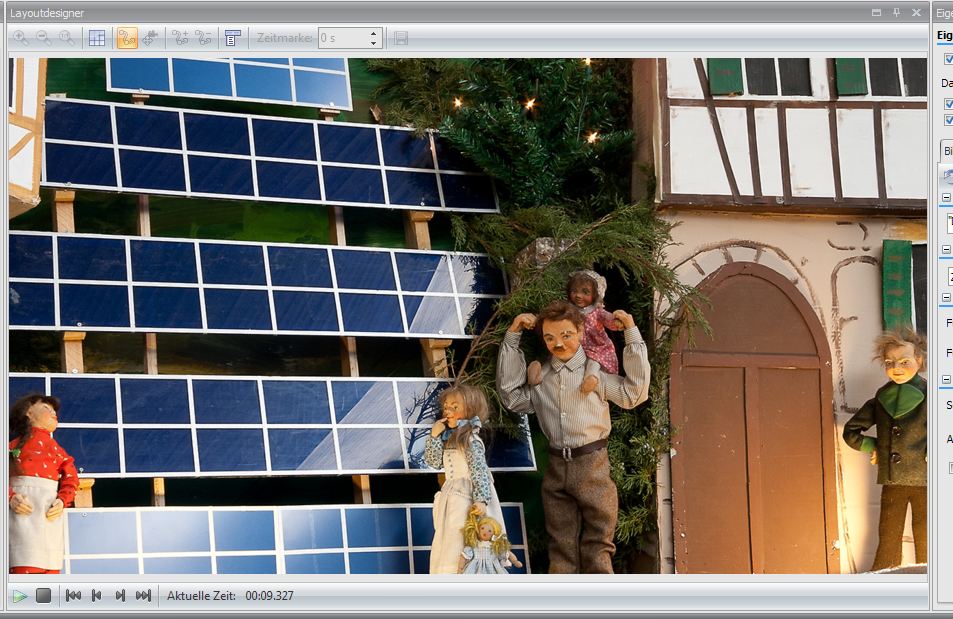This screenshot has width=953, height=619.
Task: Pin the Layoutdesigner panel with pushpin
Action: coord(896,12)
